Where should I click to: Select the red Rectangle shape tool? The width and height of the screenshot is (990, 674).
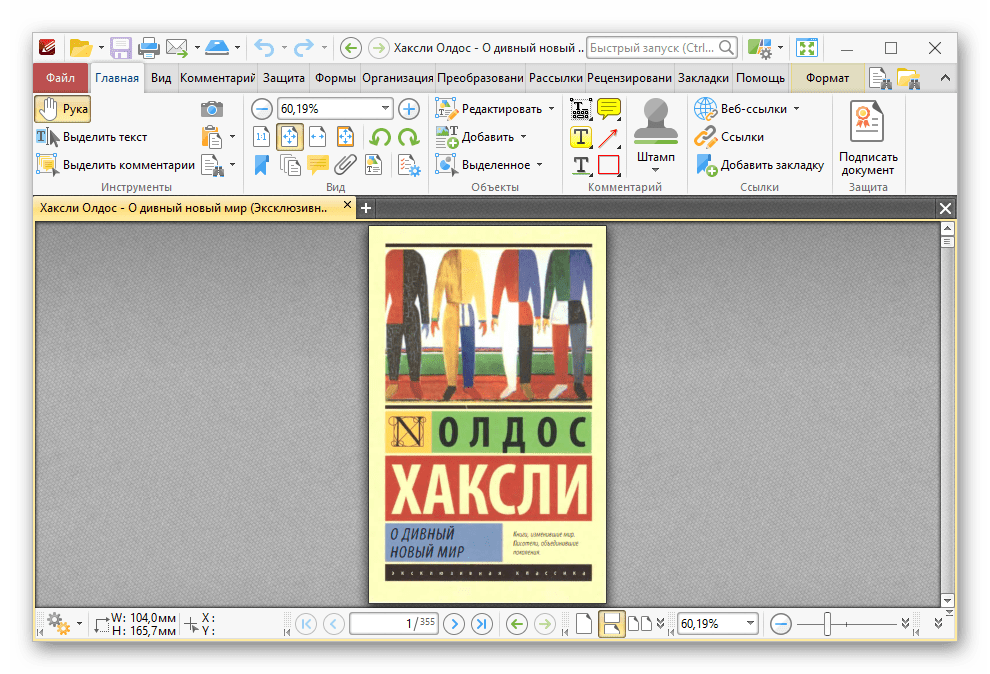click(x=609, y=165)
